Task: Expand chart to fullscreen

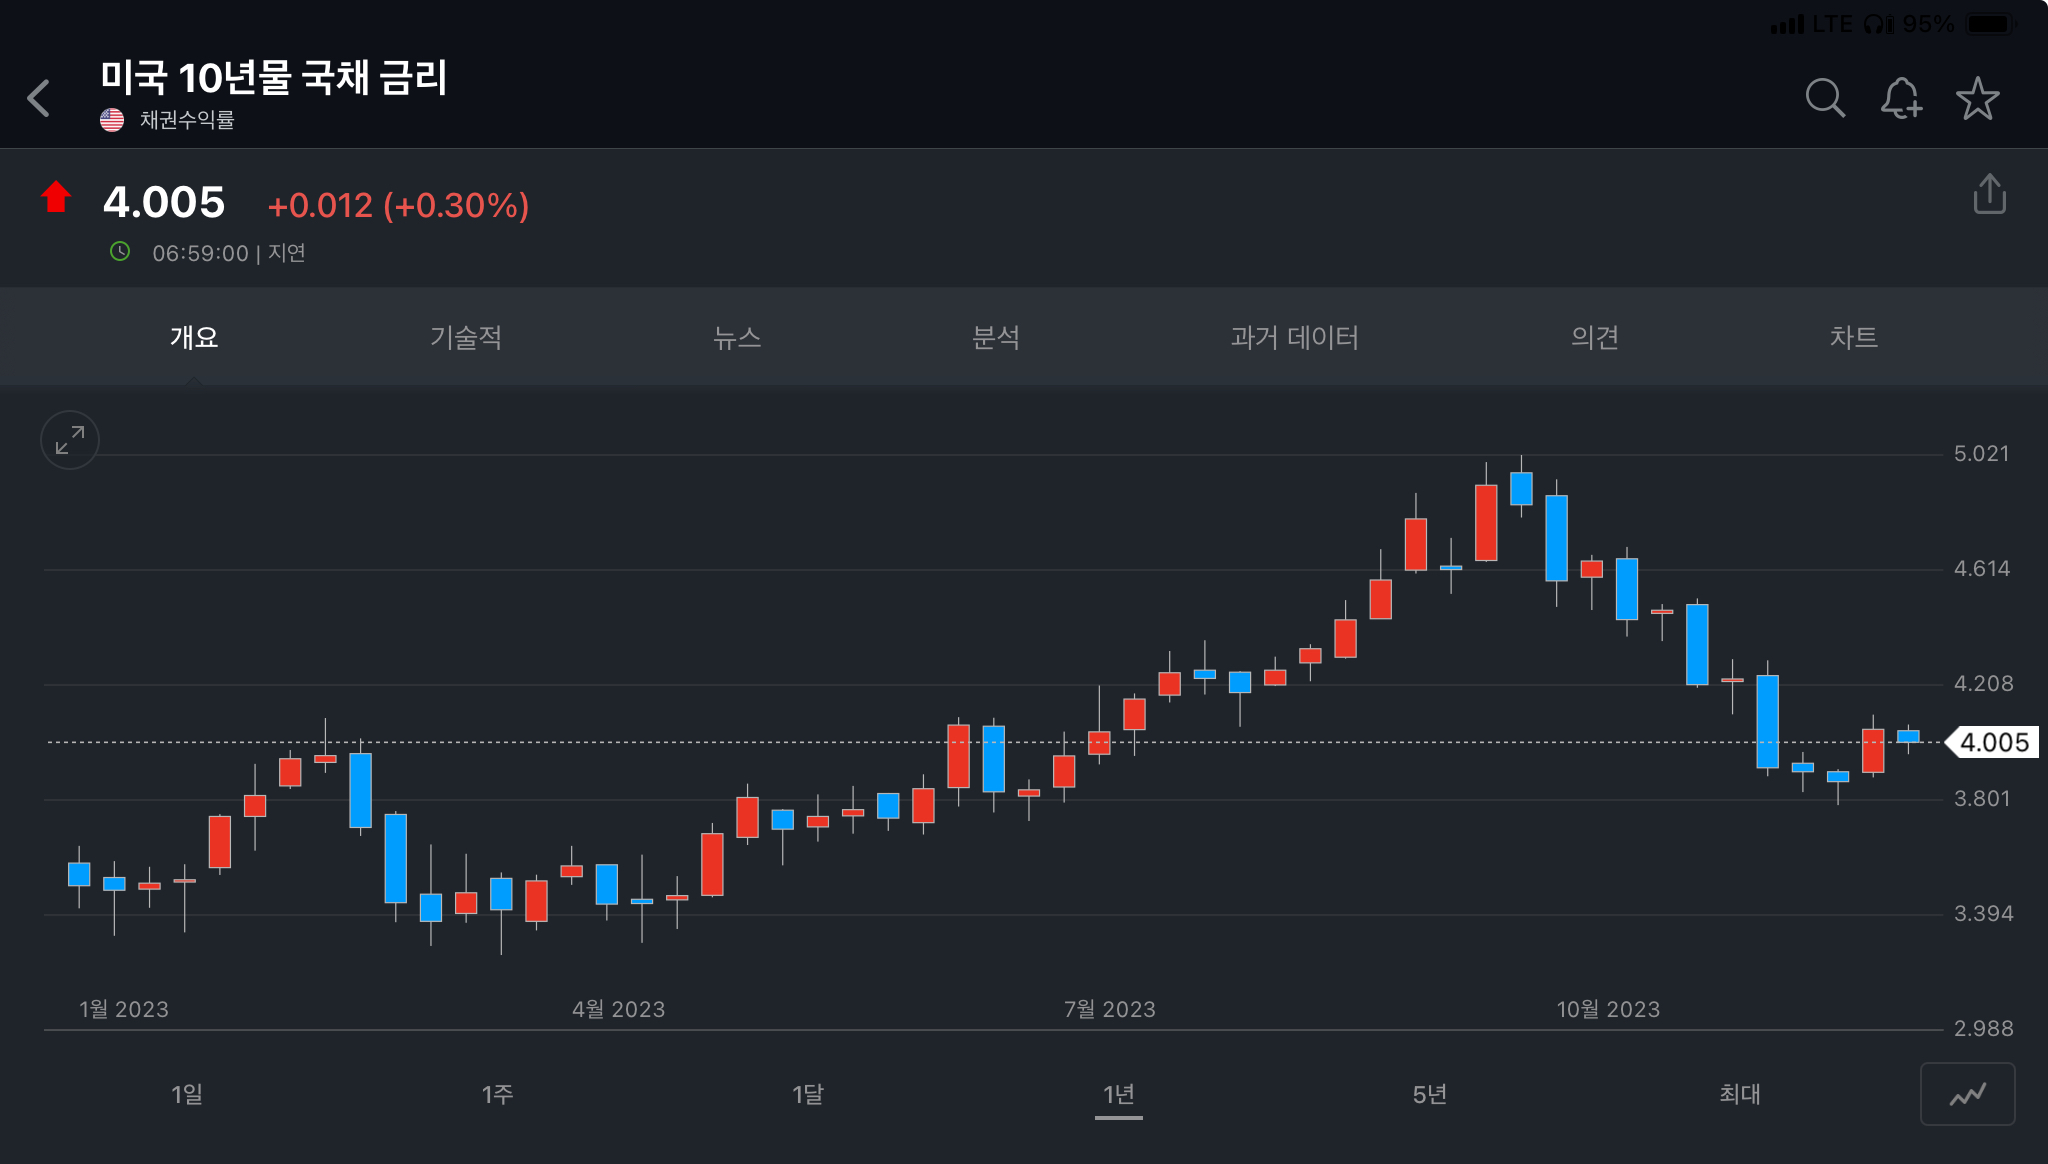Action: 69,440
